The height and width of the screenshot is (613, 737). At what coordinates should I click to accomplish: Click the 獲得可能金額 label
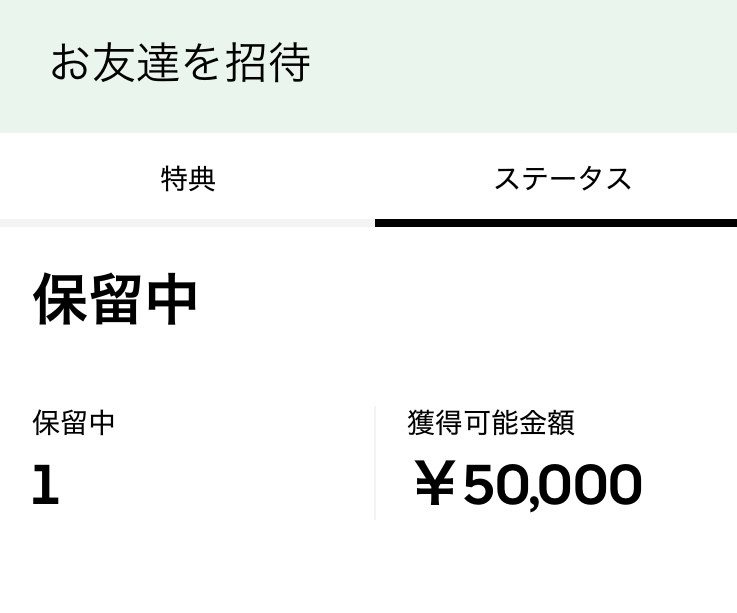click(490, 422)
